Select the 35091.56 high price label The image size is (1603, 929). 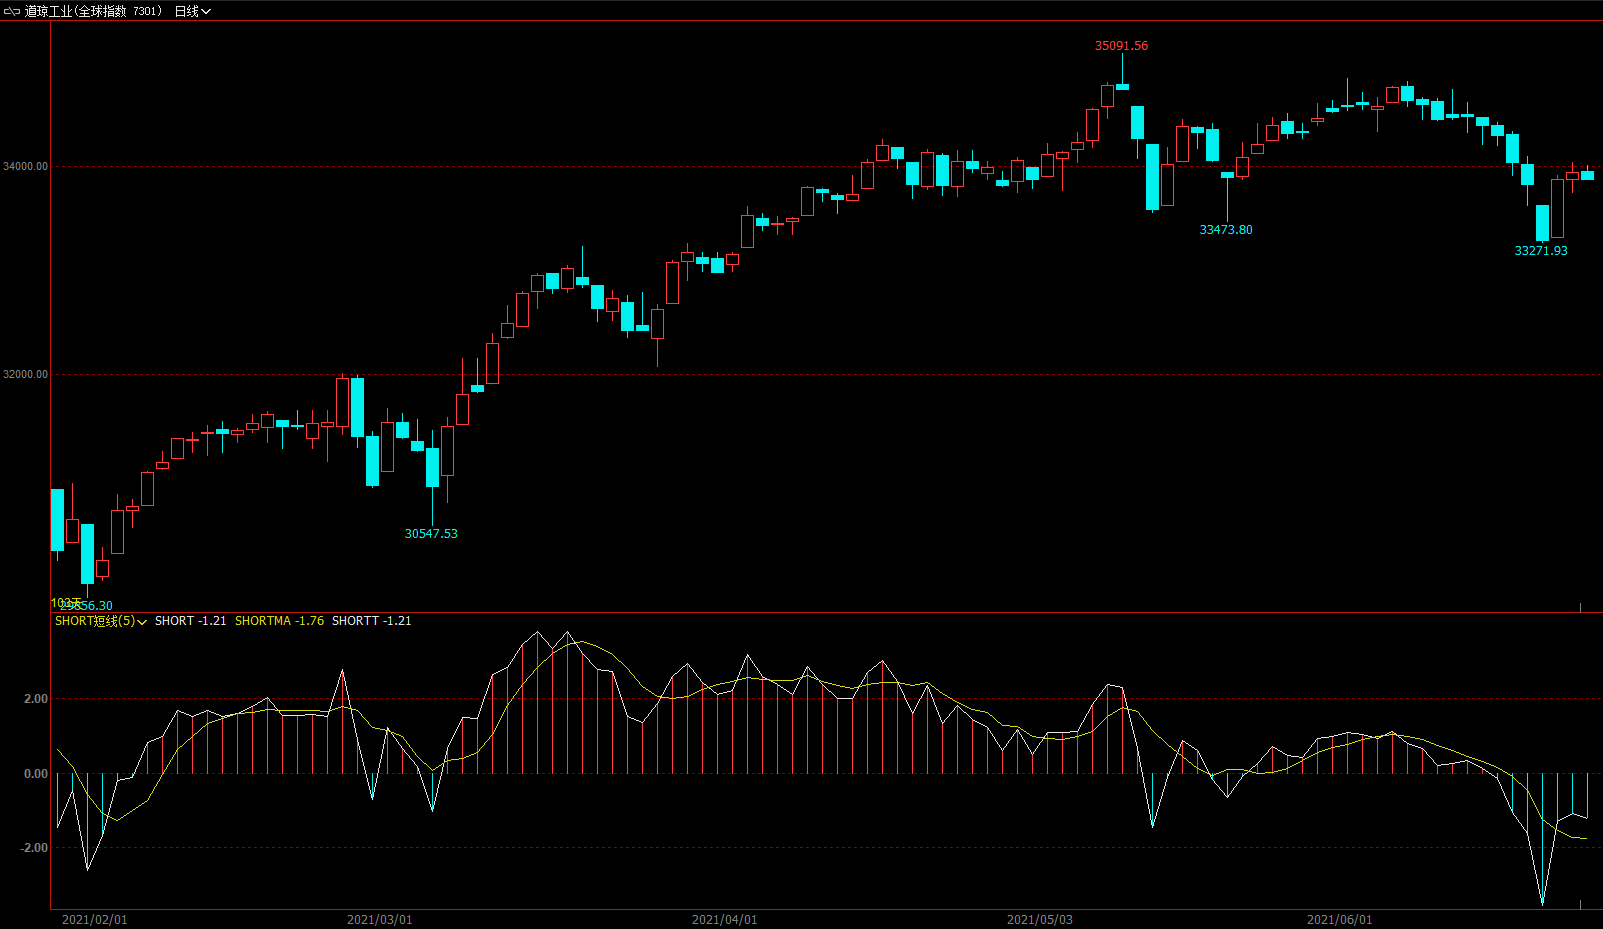pyautogui.click(x=1121, y=46)
